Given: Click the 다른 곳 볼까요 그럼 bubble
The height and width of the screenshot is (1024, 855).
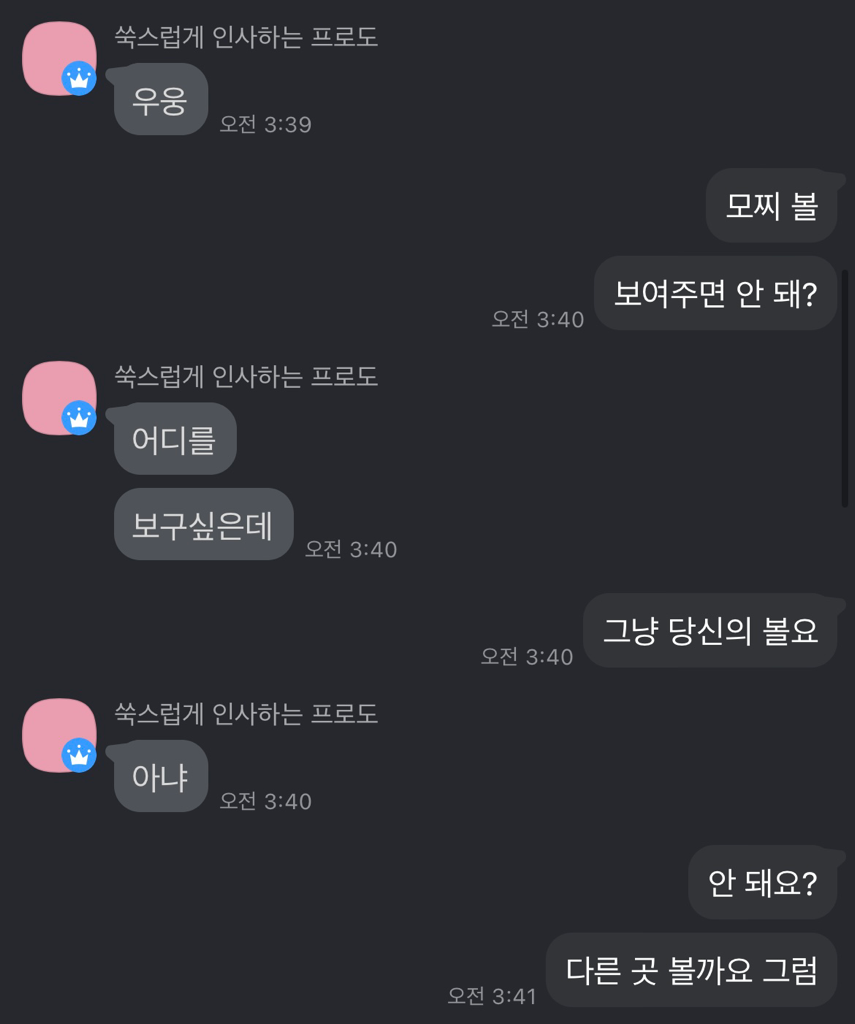Looking at the screenshot, I should point(691,970).
